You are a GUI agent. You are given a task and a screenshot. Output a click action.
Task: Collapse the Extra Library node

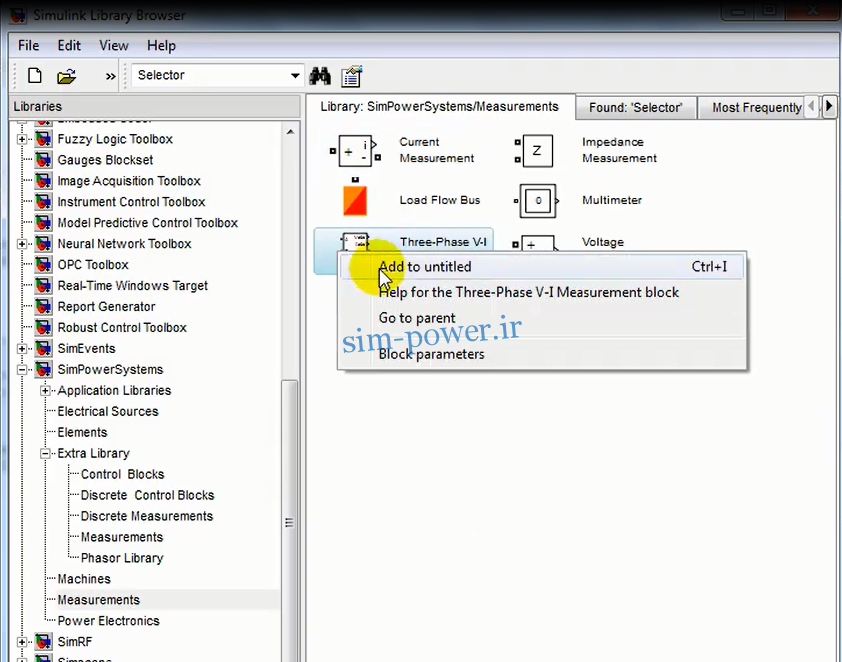pos(45,454)
